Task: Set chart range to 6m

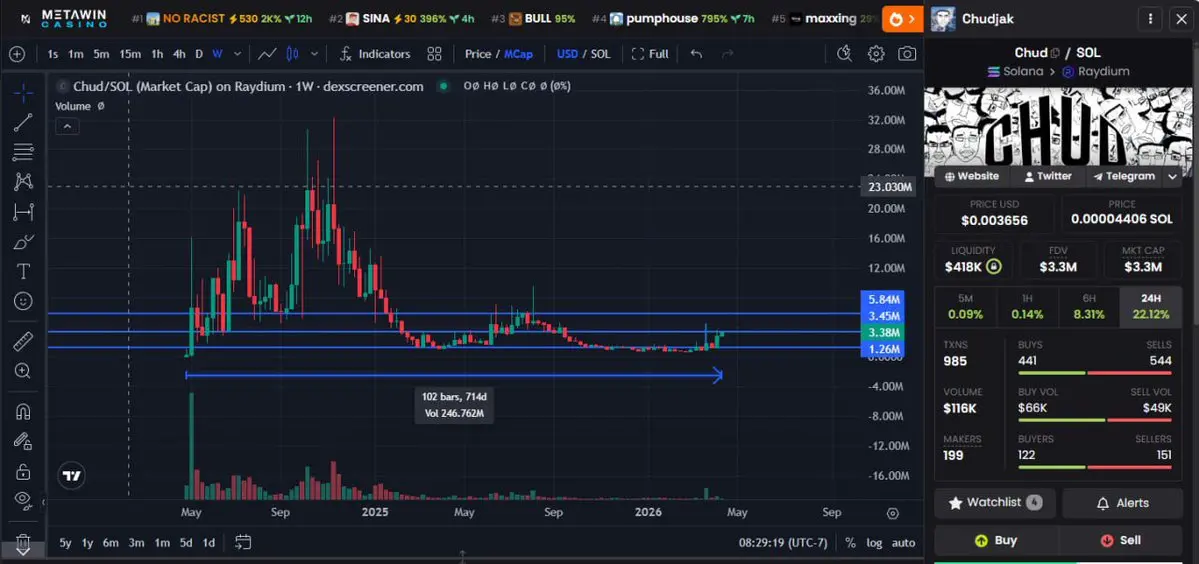Action: pyautogui.click(x=111, y=543)
